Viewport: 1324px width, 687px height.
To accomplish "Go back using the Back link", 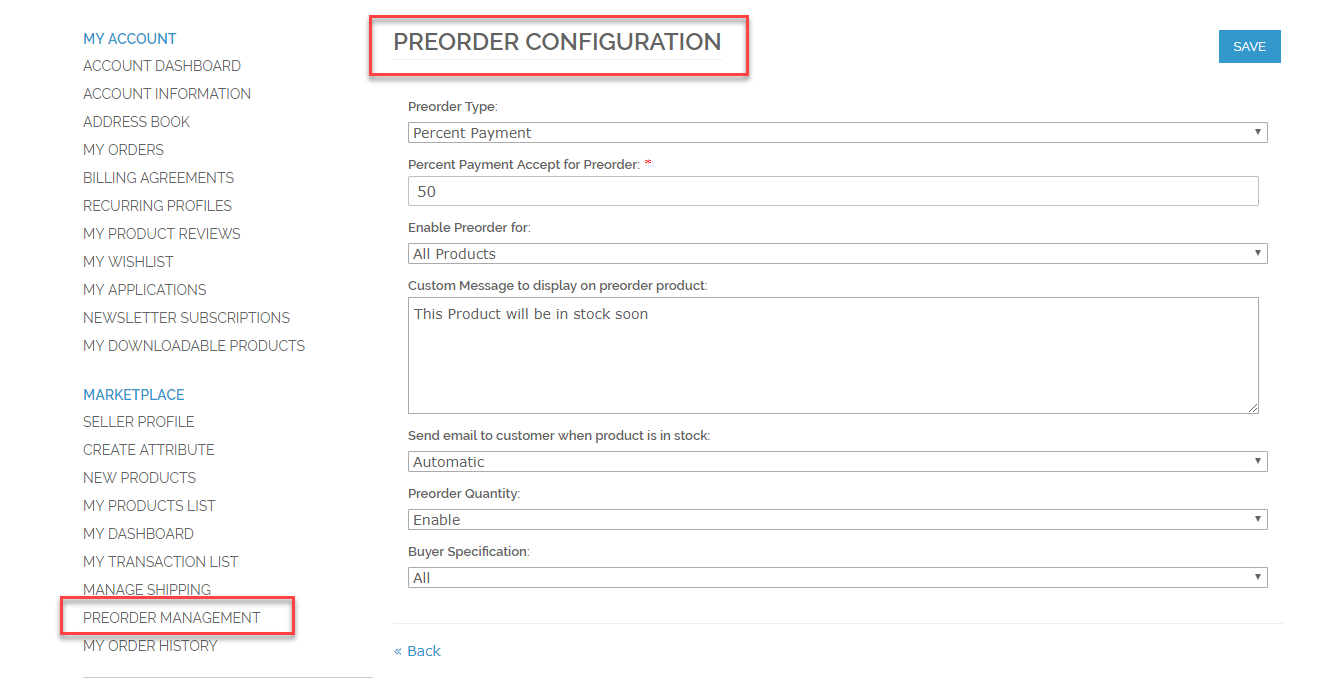I will pos(417,651).
